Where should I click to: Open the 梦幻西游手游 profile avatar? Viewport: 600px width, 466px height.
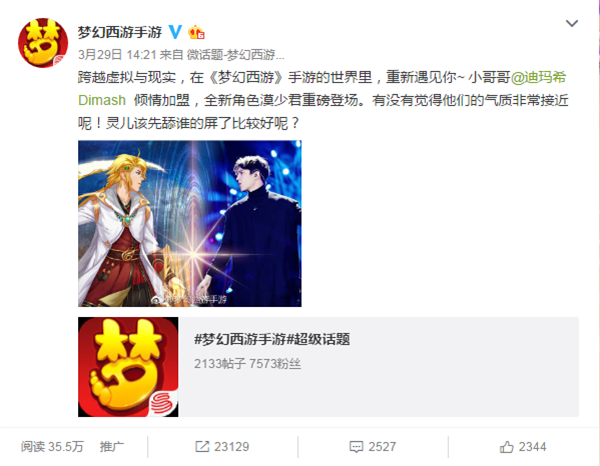tap(43, 42)
